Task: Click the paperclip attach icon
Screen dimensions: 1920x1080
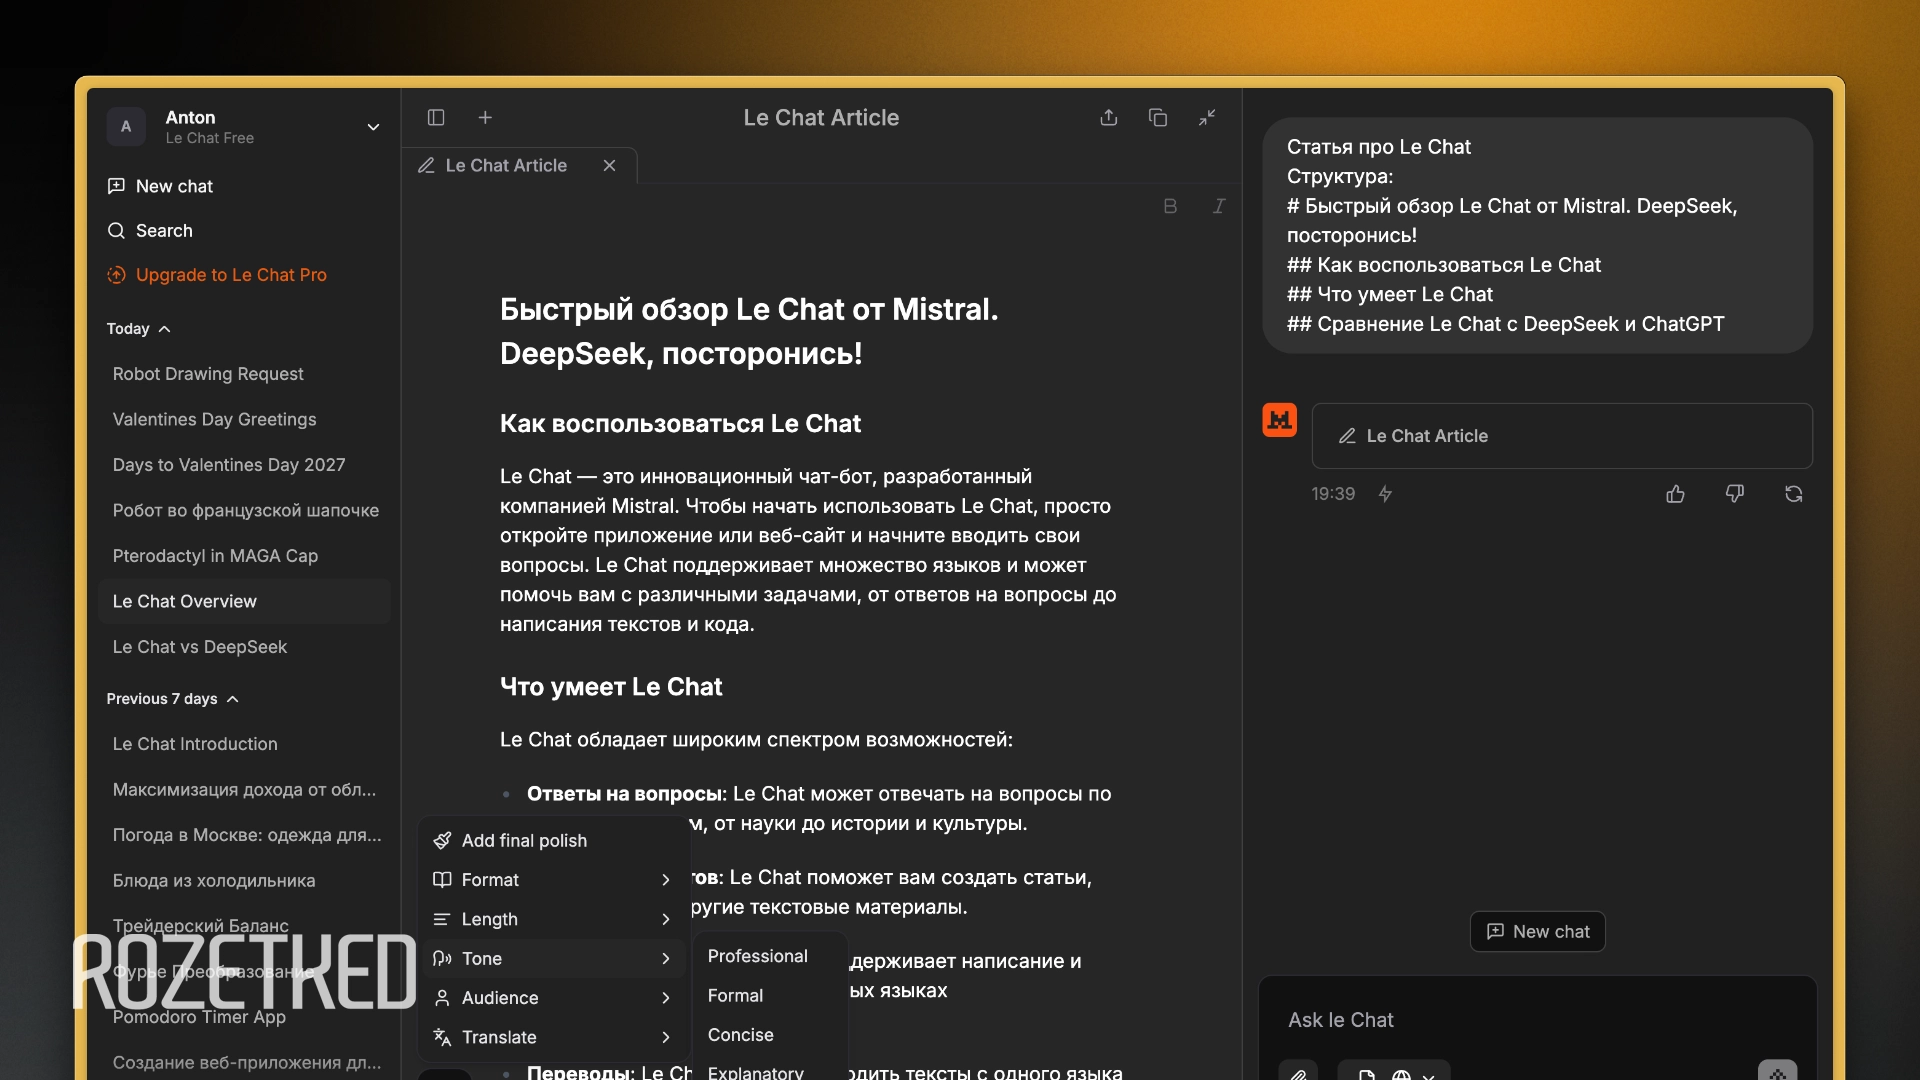Action: tap(1298, 1074)
